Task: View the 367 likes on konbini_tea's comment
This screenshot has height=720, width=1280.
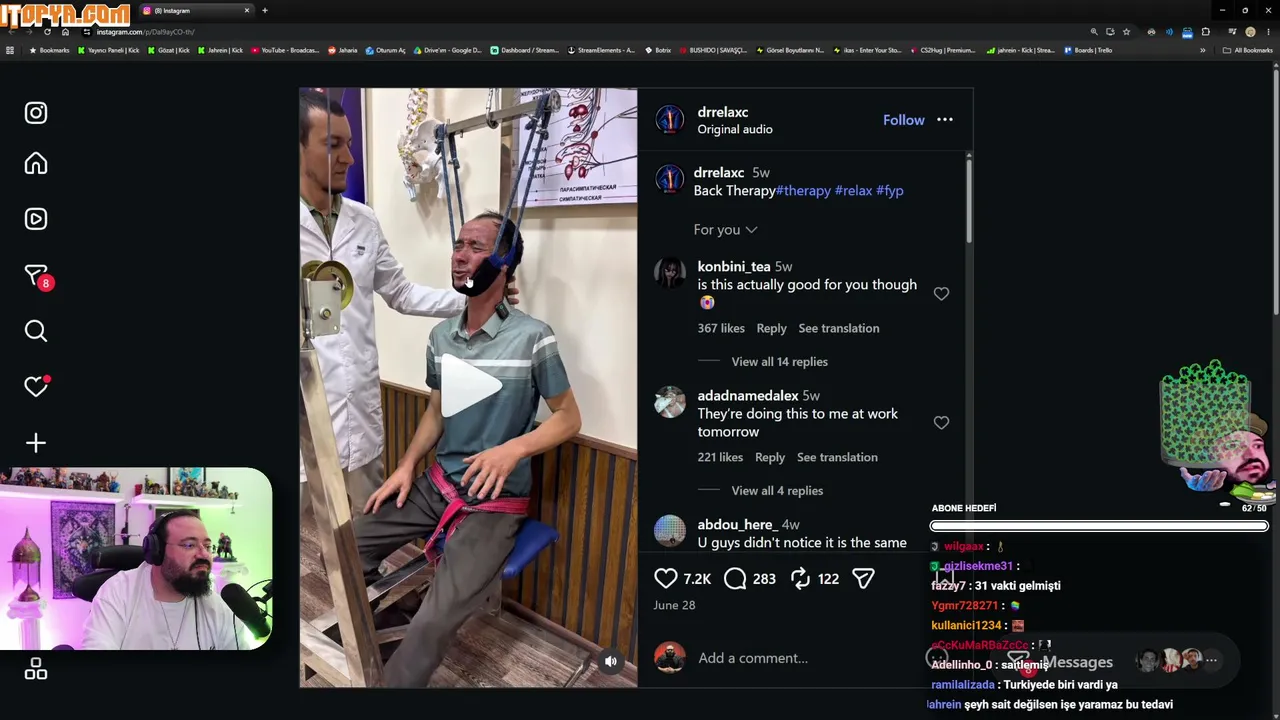Action: (721, 328)
